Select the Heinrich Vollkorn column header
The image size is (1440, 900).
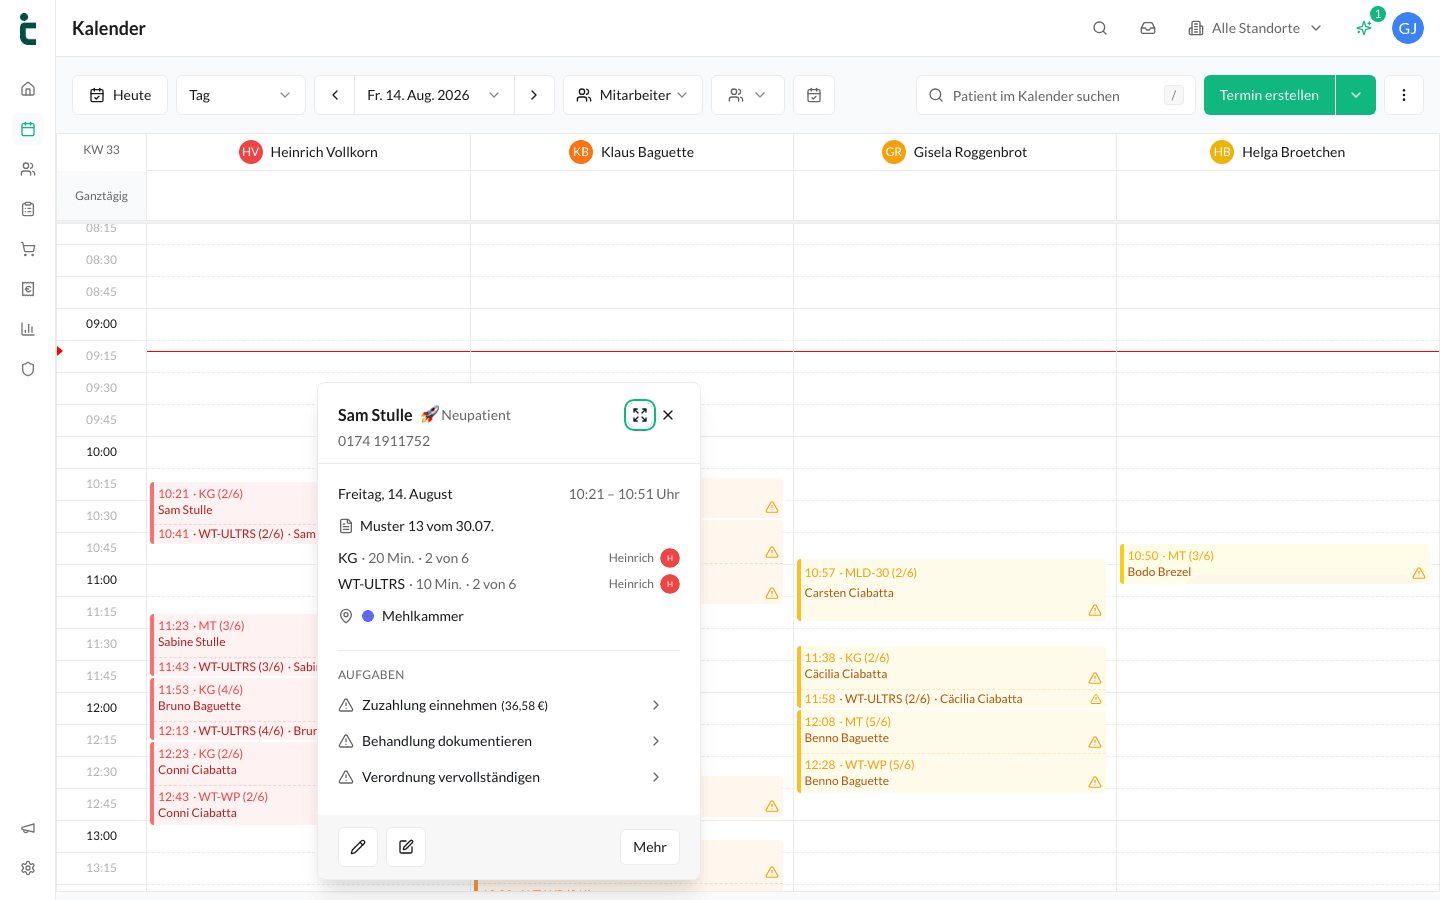[309, 152]
